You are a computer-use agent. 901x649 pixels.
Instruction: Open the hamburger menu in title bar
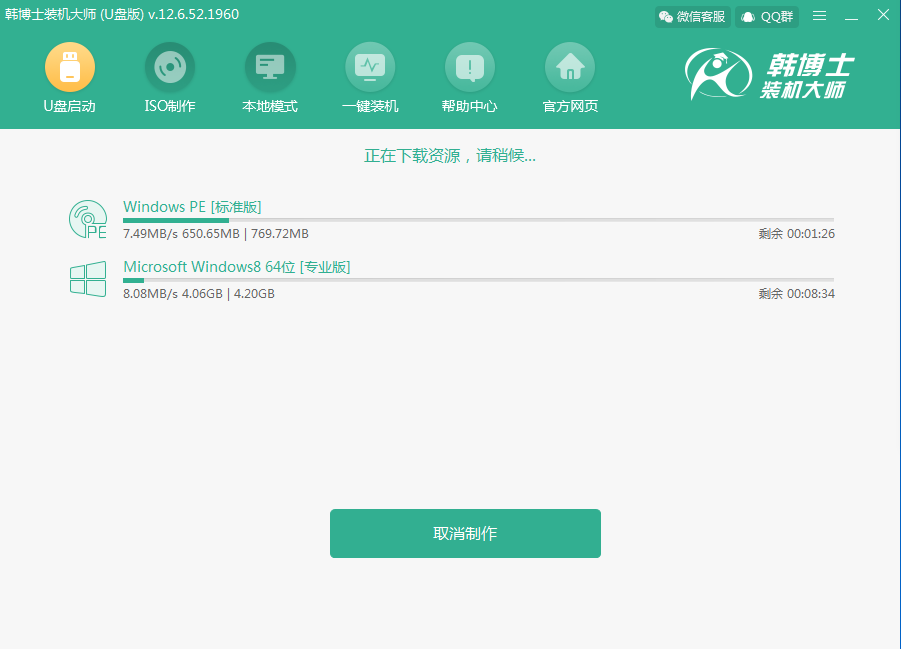pyautogui.click(x=818, y=15)
